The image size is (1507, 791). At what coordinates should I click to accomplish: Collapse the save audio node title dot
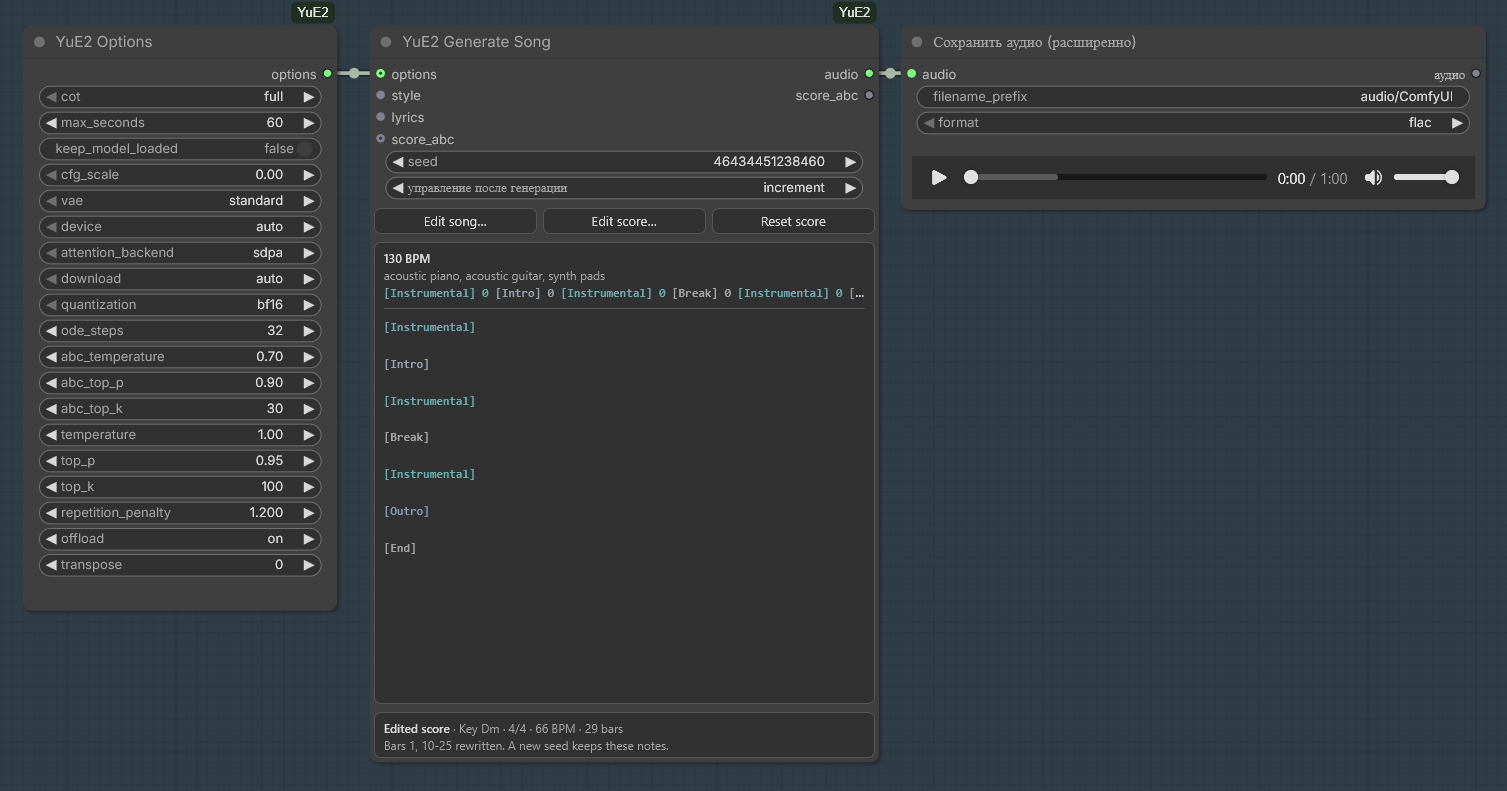point(917,42)
